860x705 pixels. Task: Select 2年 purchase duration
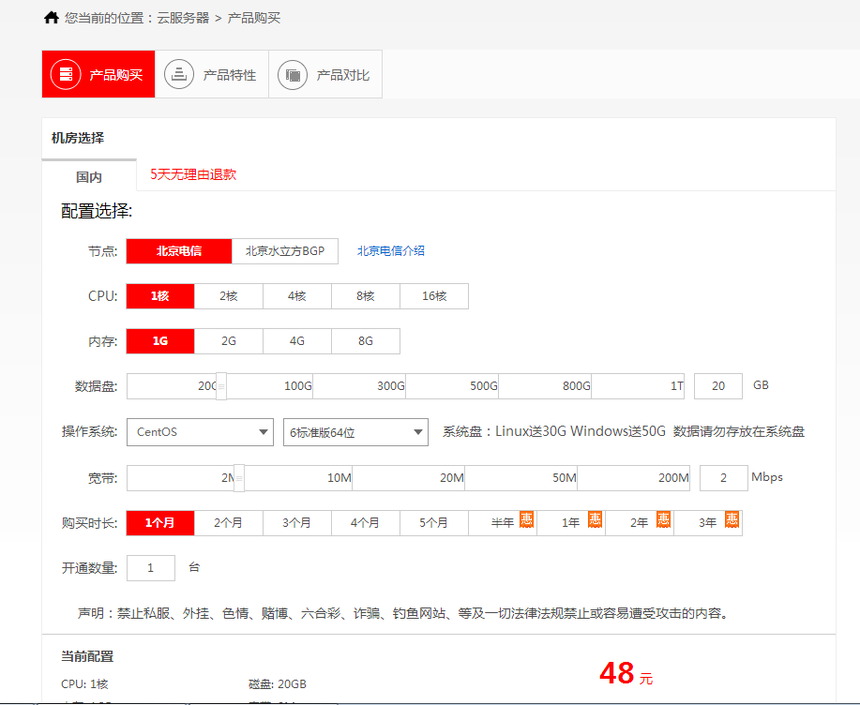640,523
